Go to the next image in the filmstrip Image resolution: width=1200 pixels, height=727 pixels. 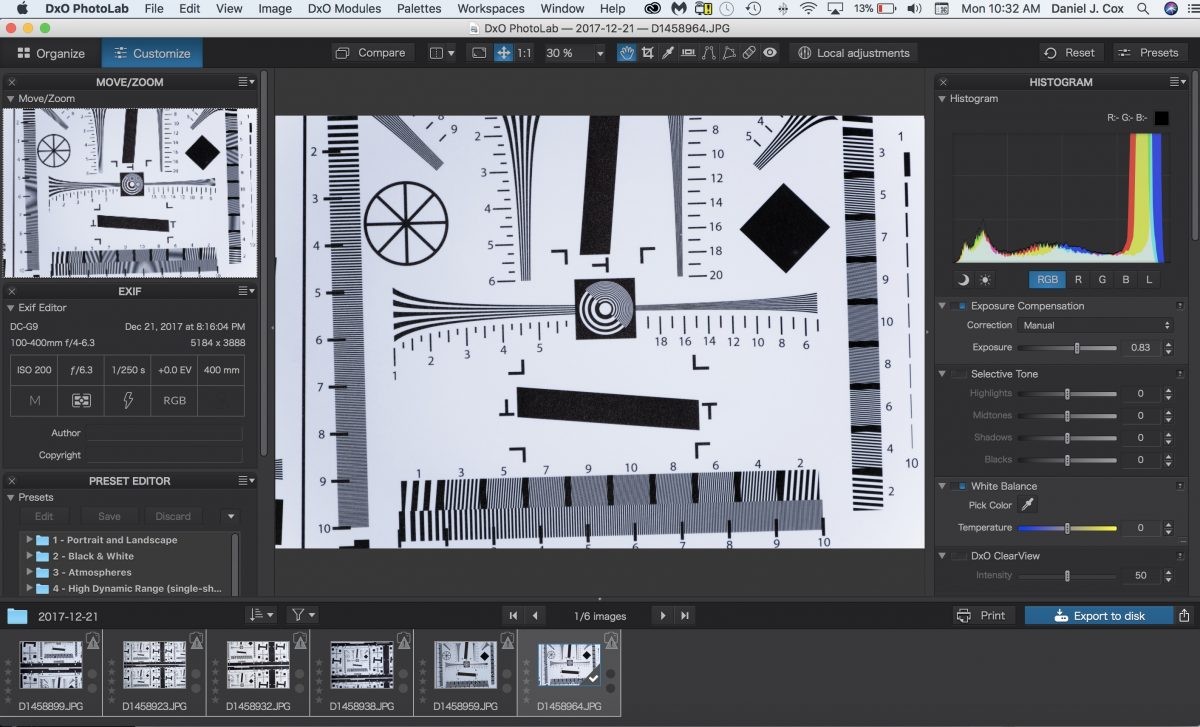click(662, 616)
